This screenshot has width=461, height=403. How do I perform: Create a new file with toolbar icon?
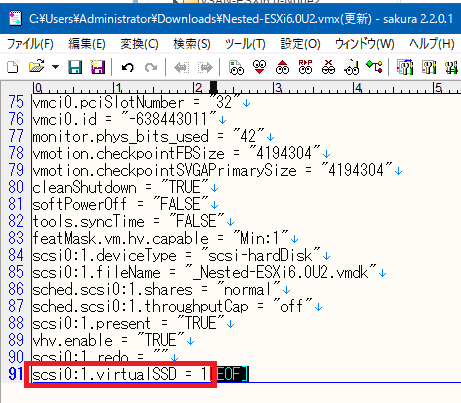[14, 67]
